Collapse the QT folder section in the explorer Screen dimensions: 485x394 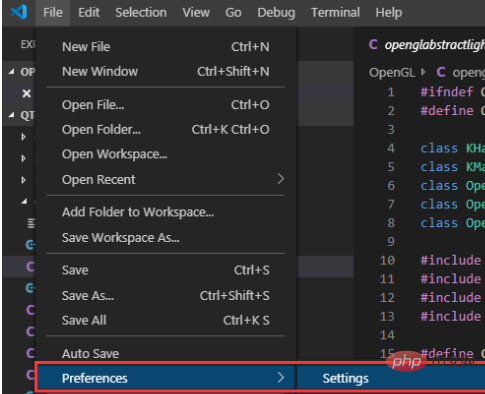pos(12,115)
